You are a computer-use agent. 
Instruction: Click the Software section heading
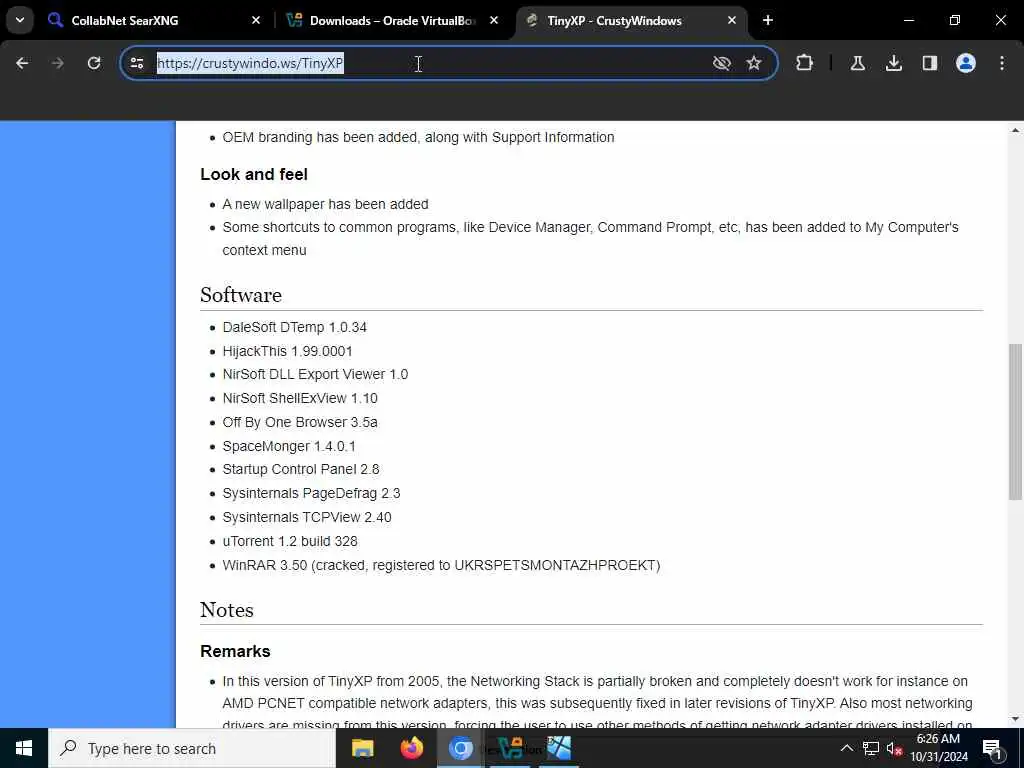241,295
